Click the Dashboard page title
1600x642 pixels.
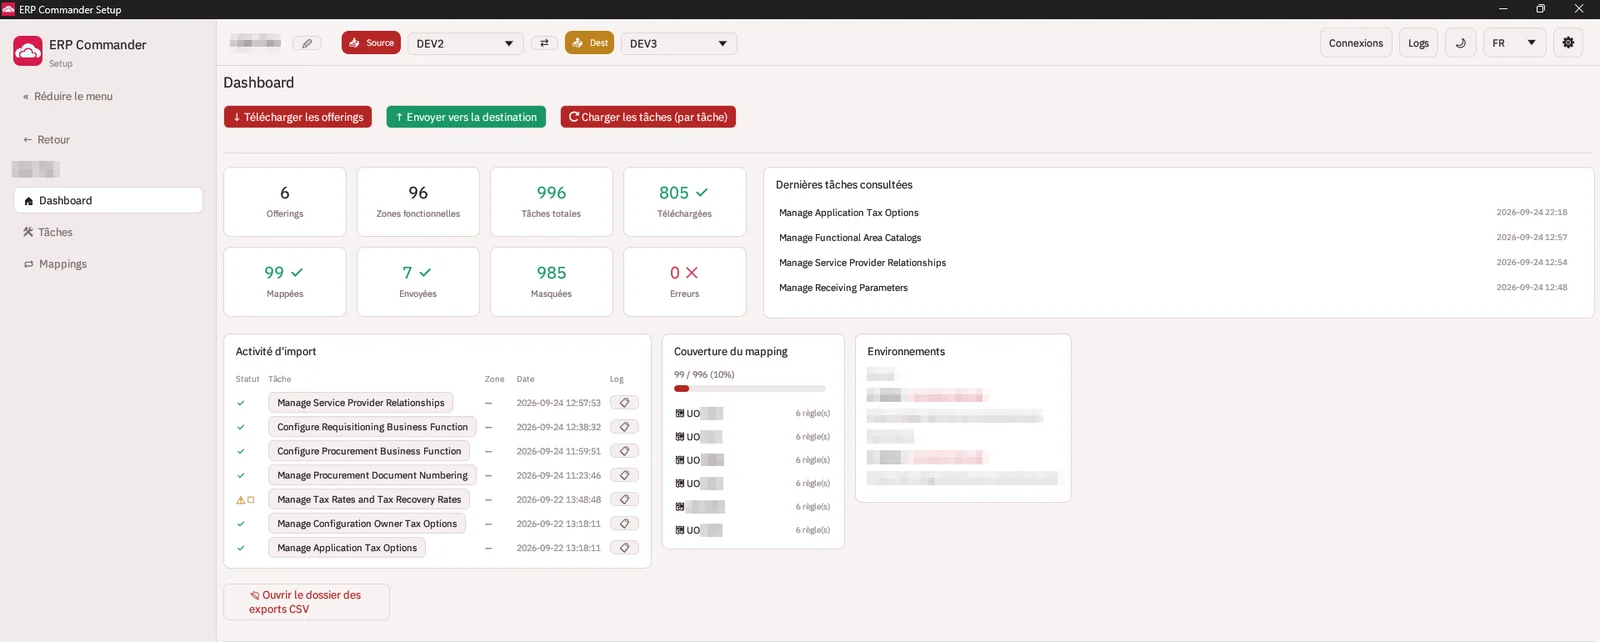pos(259,83)
